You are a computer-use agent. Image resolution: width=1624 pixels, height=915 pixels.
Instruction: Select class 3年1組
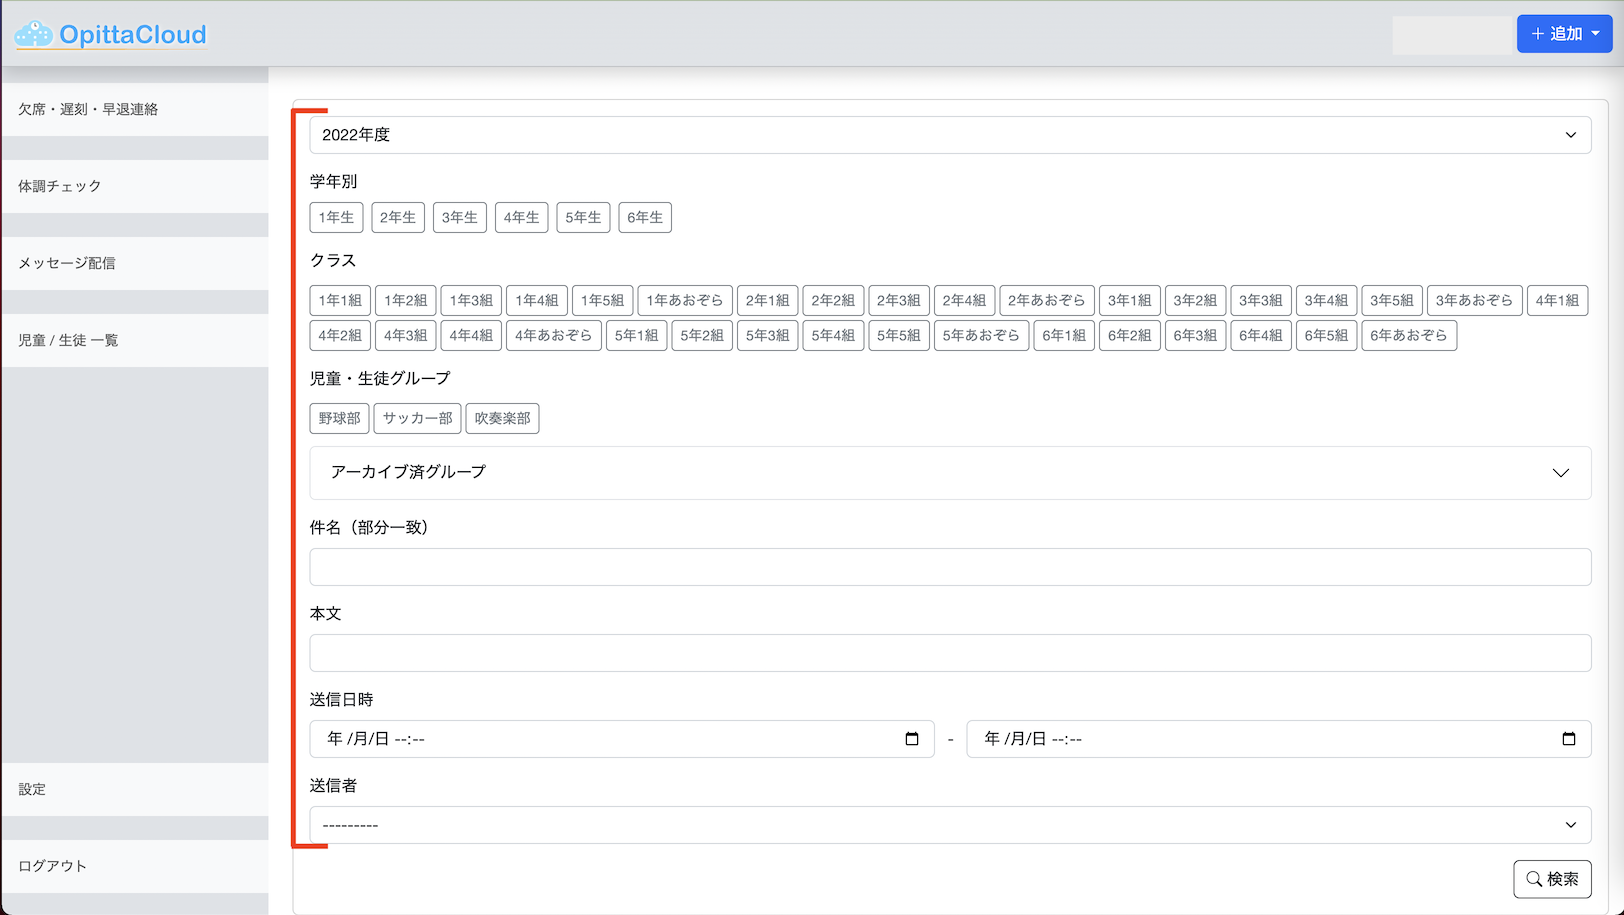point(1130,300)
